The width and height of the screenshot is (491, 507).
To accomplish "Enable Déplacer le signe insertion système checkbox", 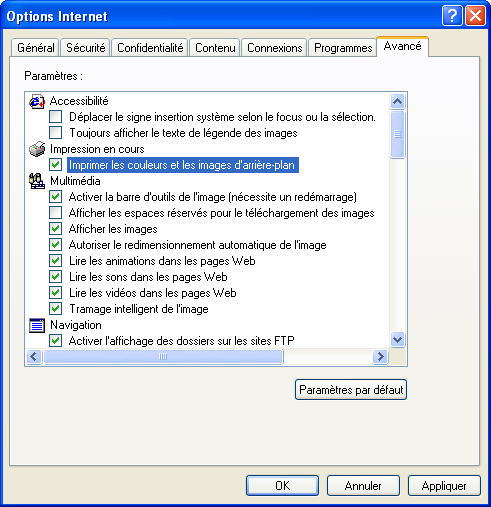I will click(56, 117).
